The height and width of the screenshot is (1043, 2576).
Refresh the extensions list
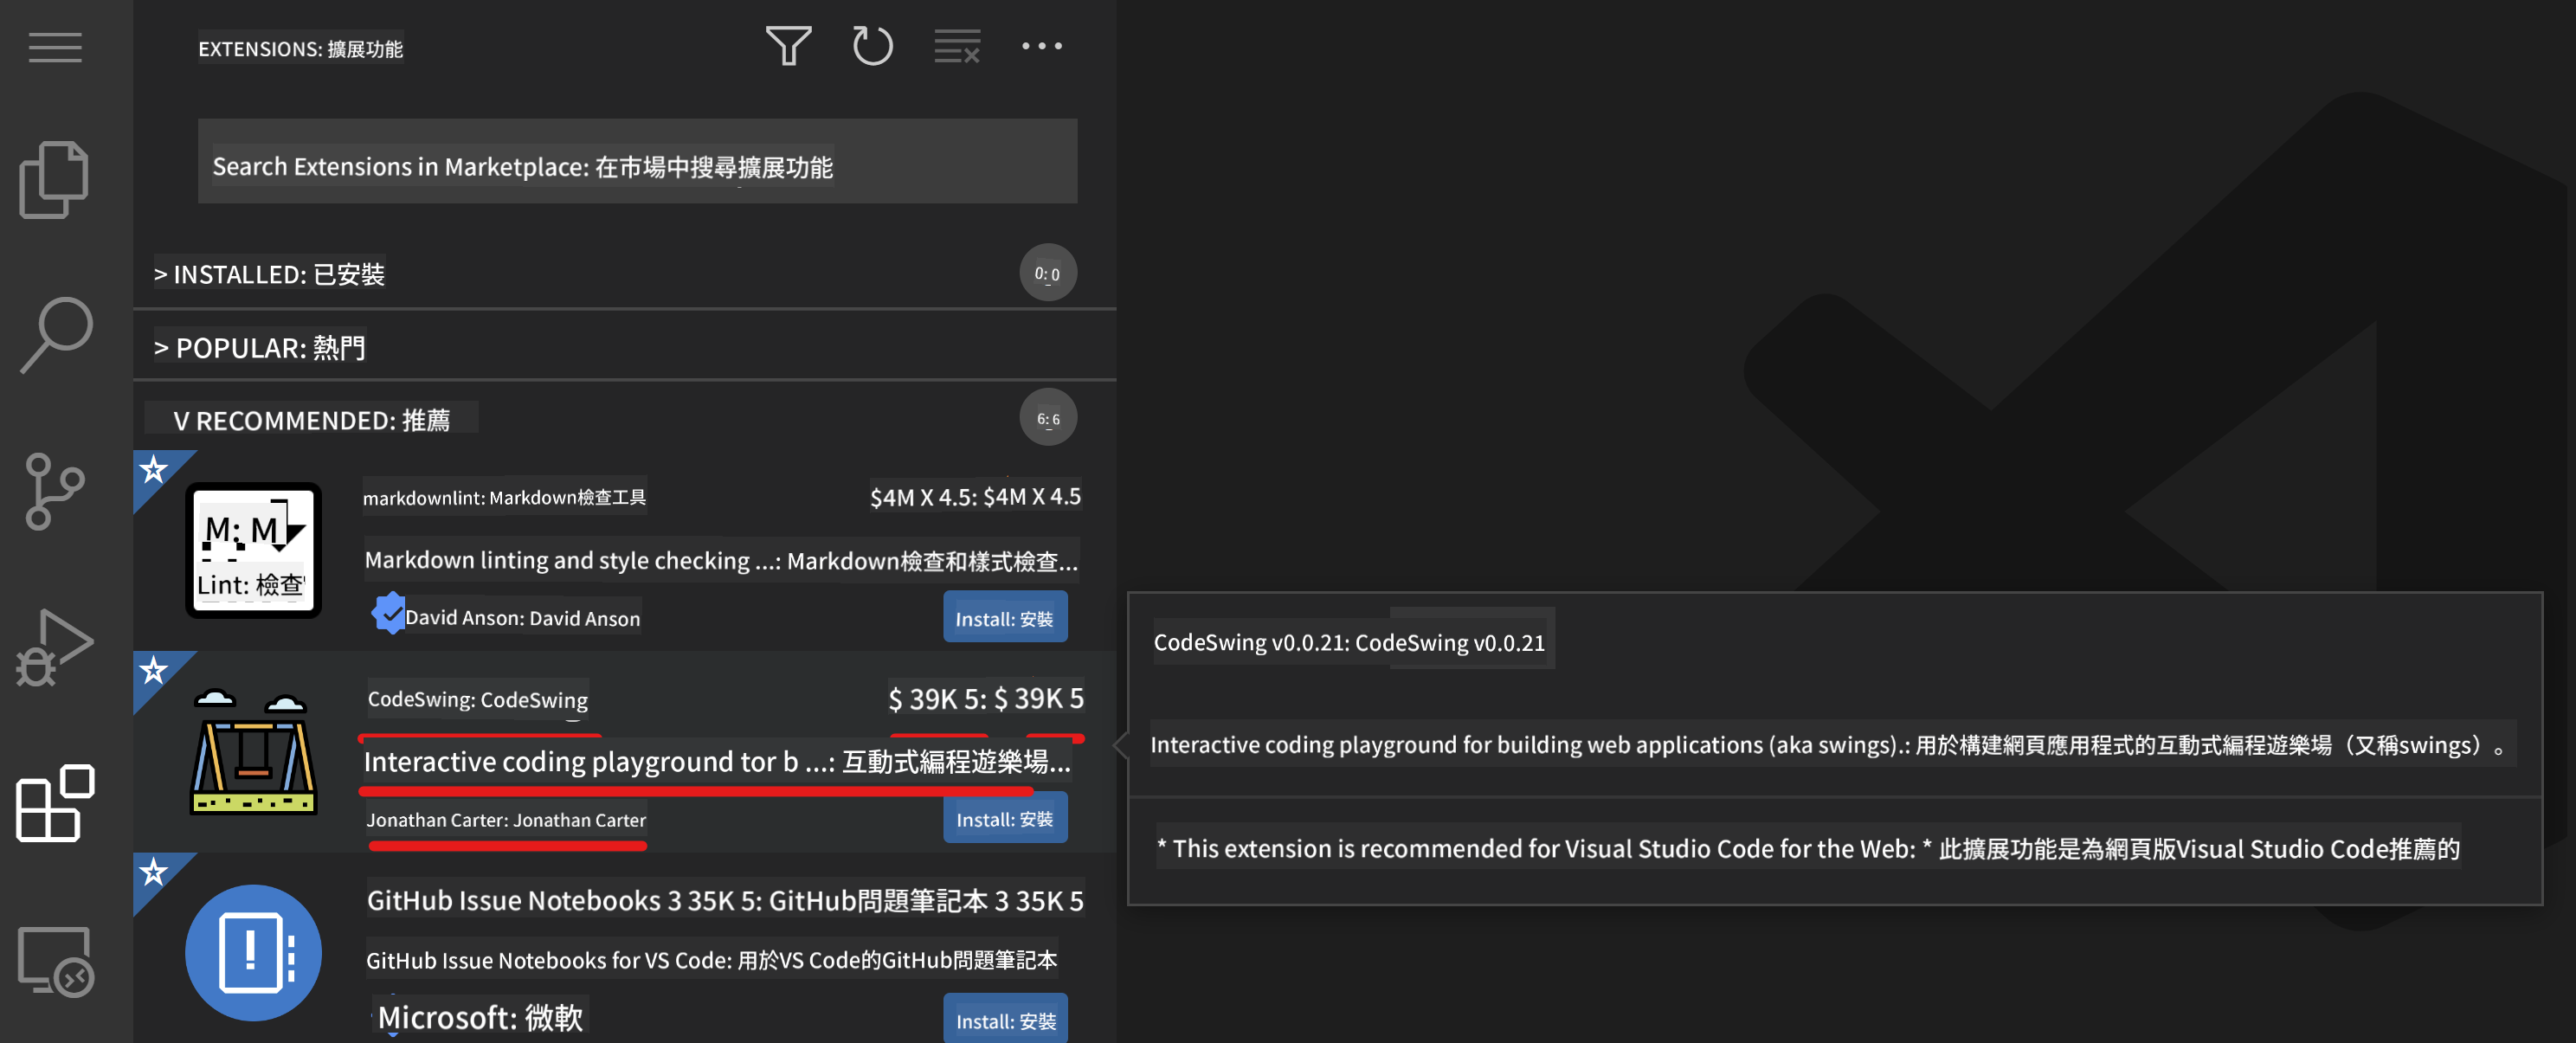click(x=872, y=46)
